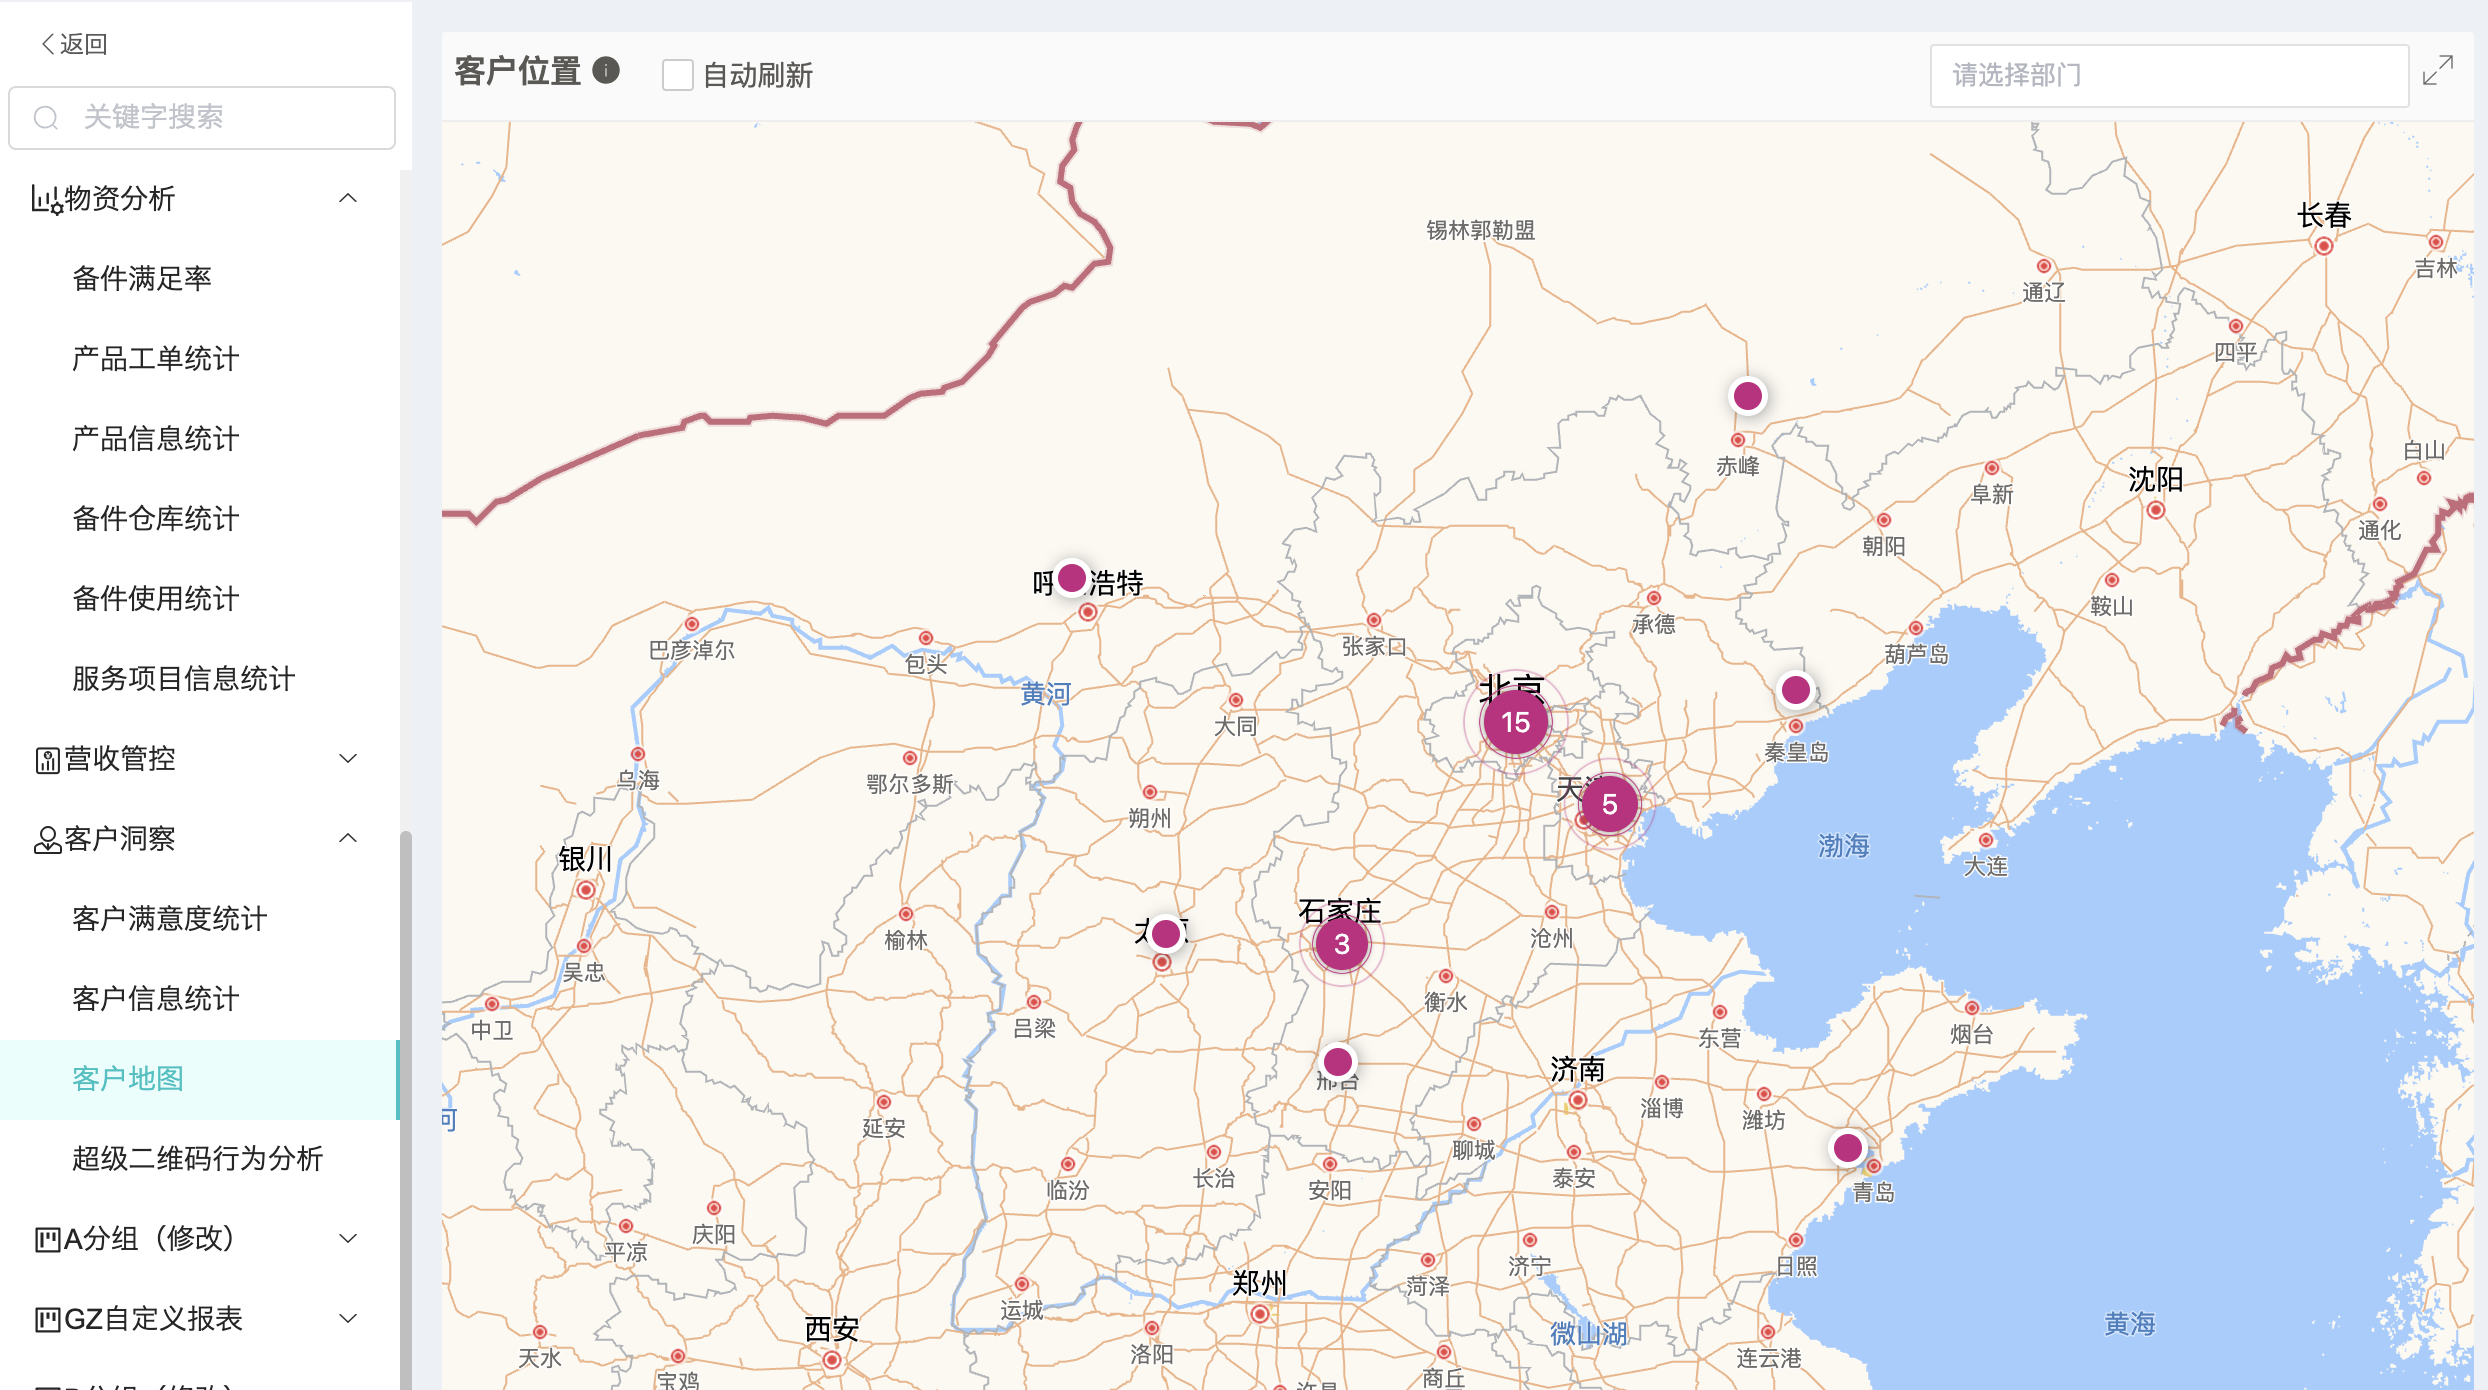
Task: Select the 客户地图 menu item
Action: [199, 1079]
